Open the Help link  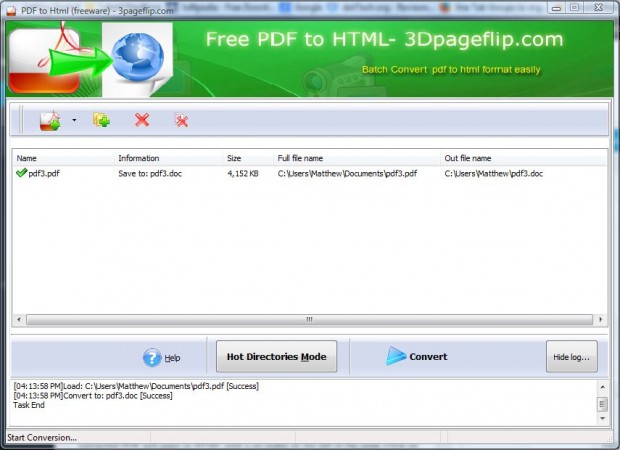pyautogui.click(x=172, y=358)
